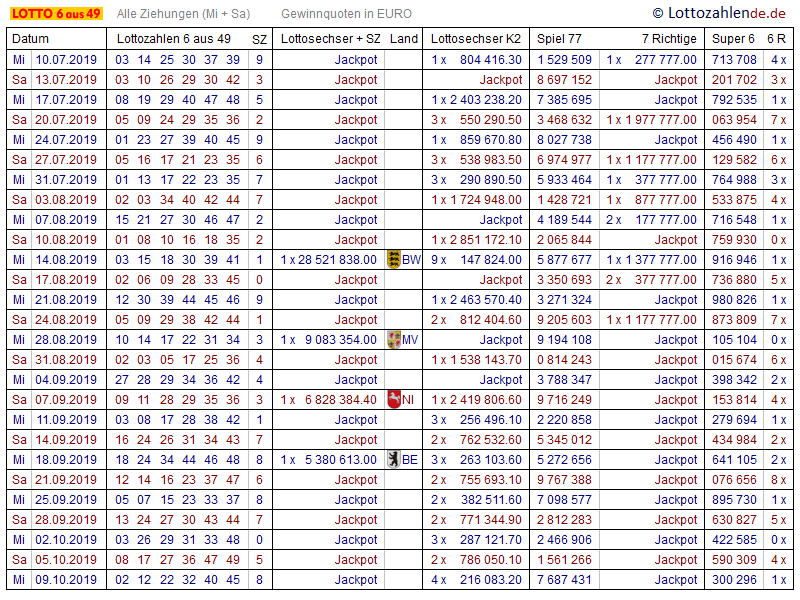800x600 pixels.
Task: Click the Baden-Württemberg coat of arms icon
Action: tap(393, 260)
